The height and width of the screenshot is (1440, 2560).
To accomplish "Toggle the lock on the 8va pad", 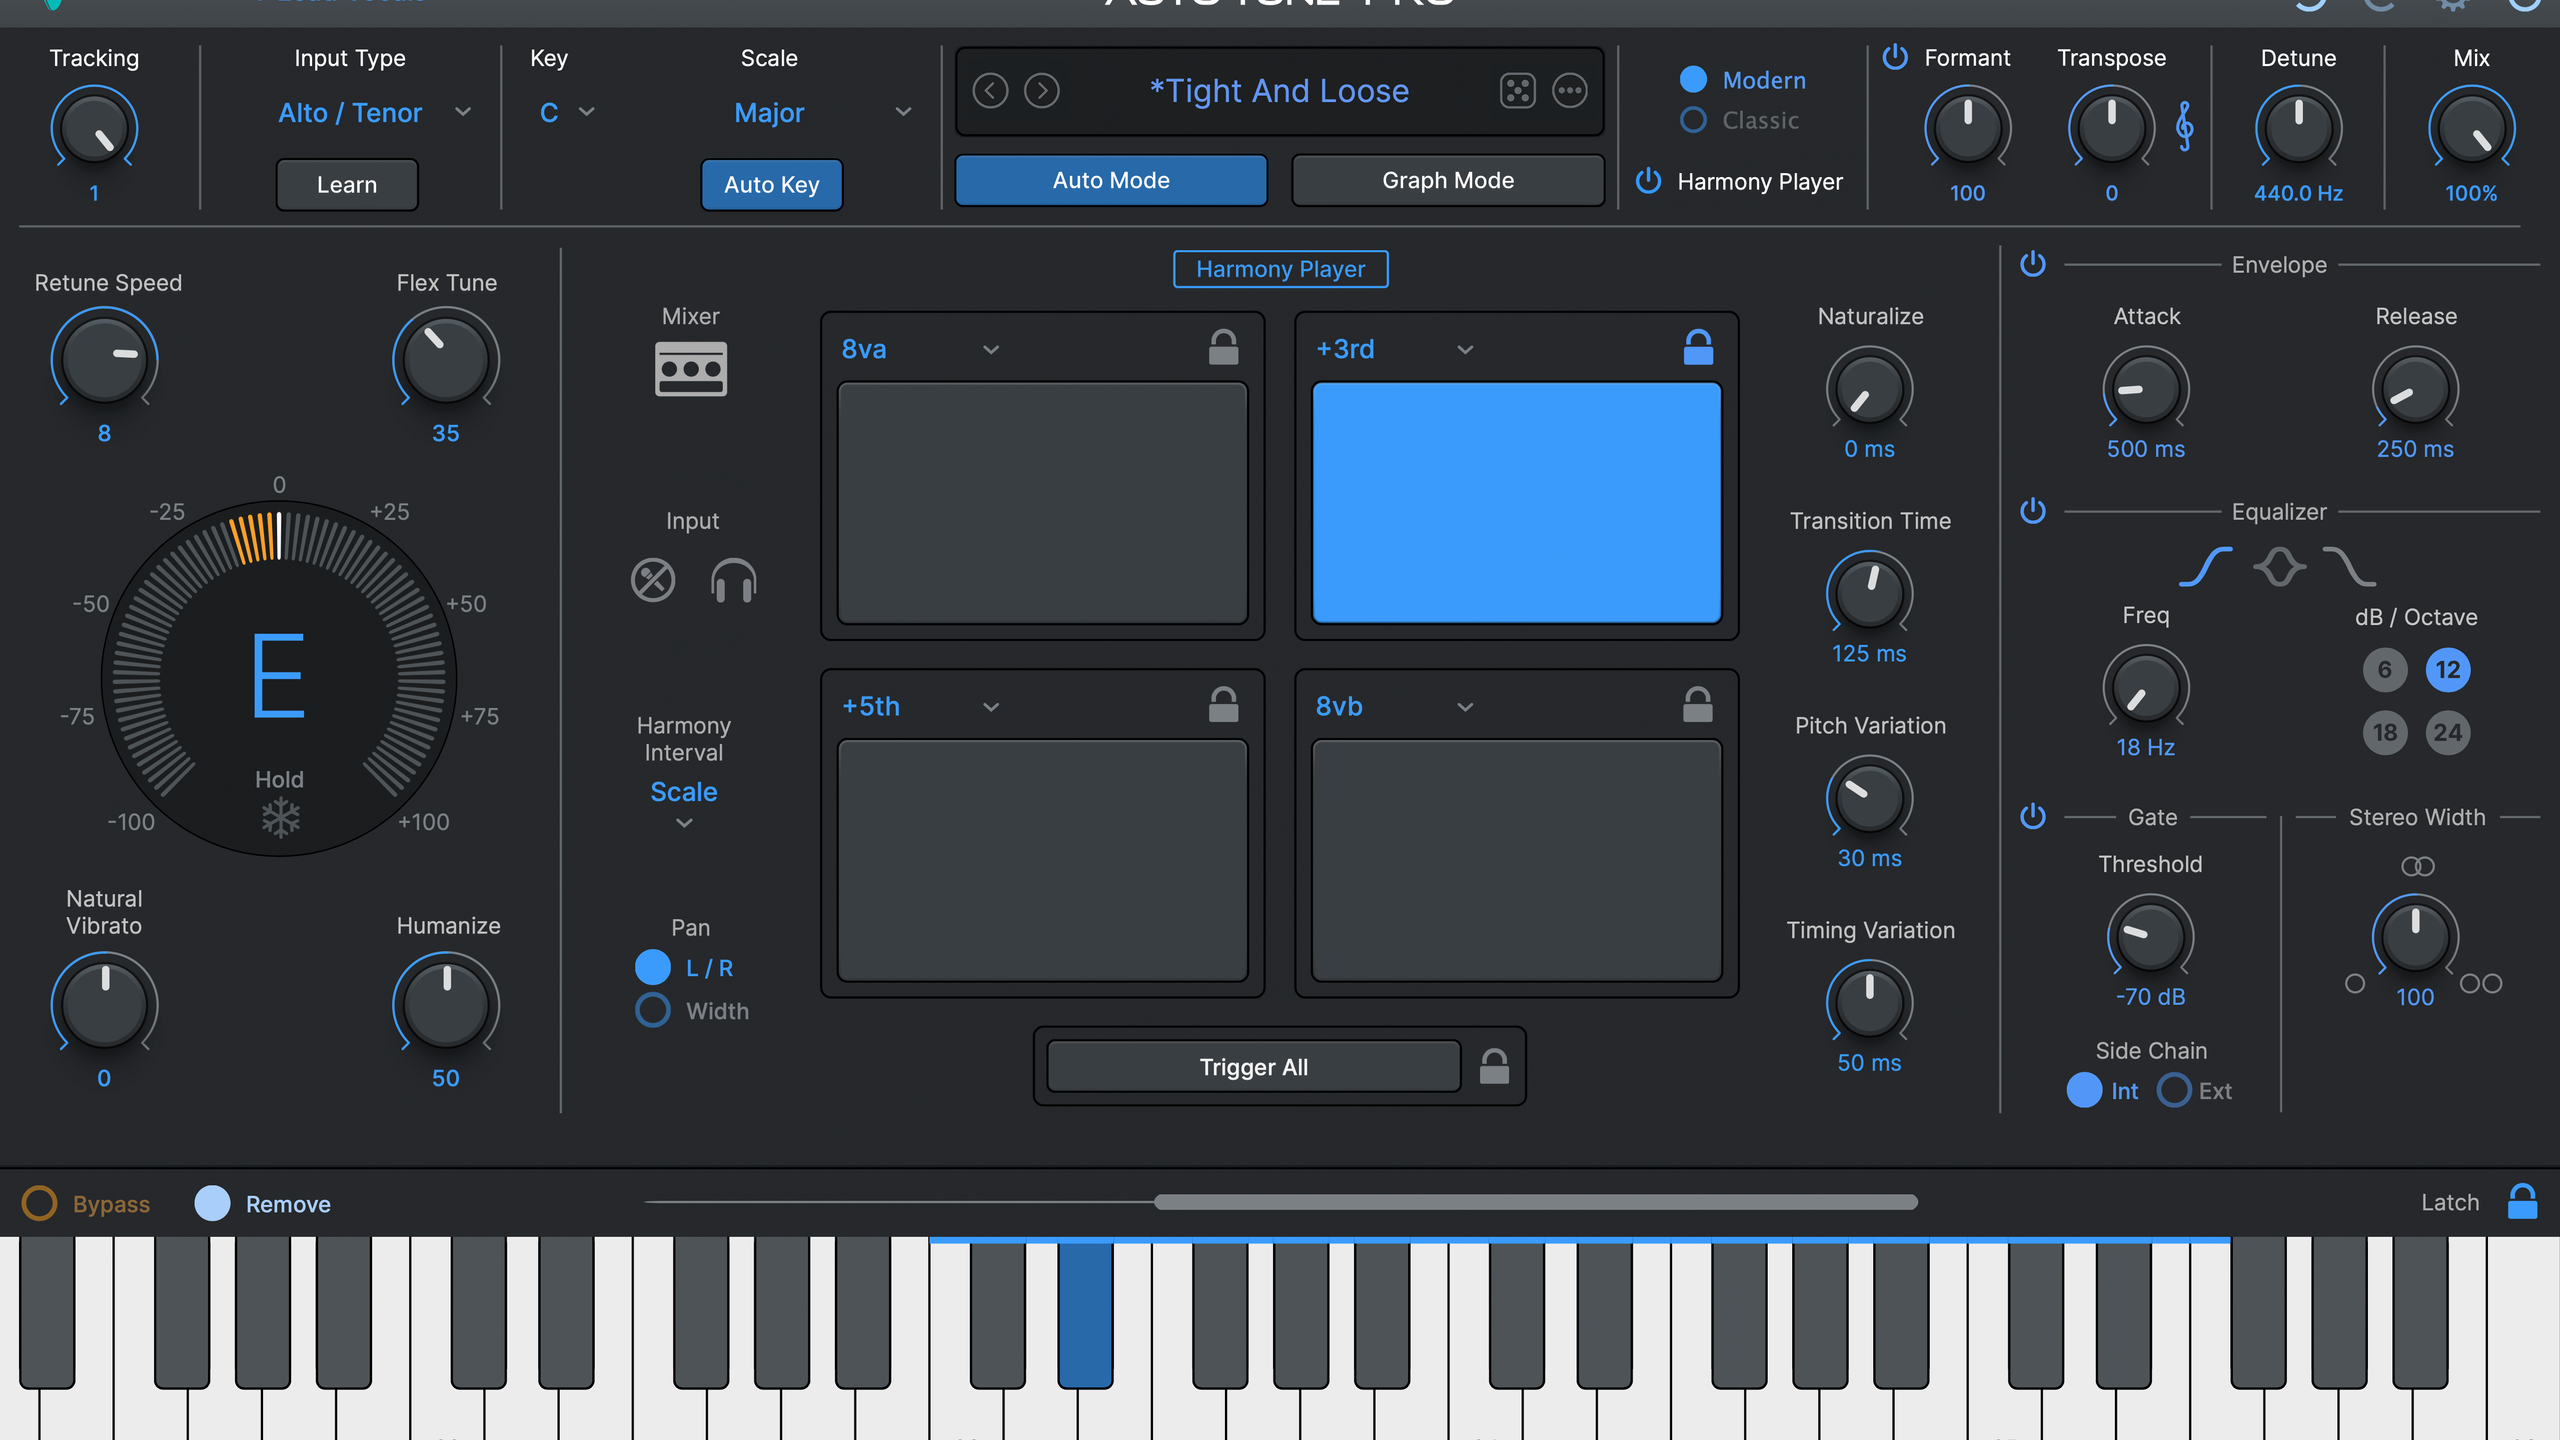I will pyautogui.click(x=1223, y=348).
